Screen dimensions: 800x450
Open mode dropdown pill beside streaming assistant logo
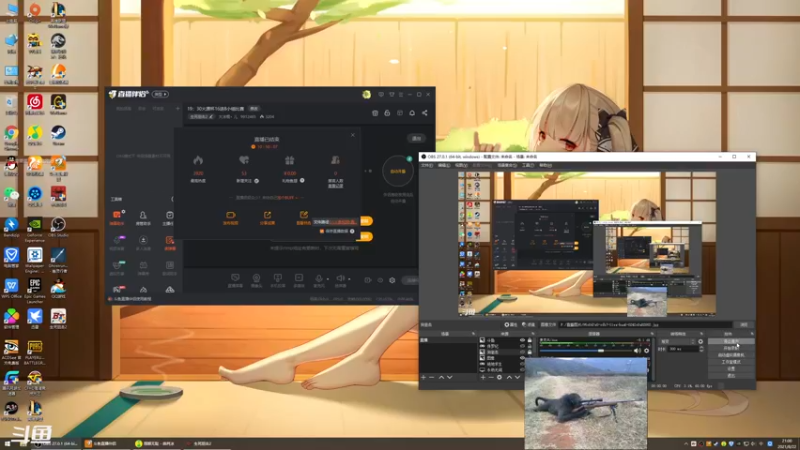(x=160, y=94)
